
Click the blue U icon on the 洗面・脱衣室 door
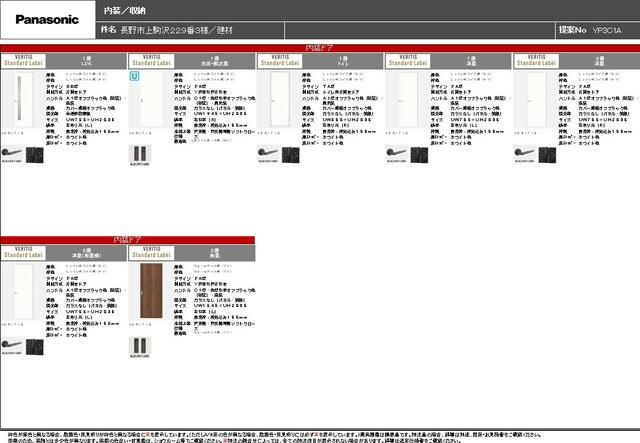(136, 76)
